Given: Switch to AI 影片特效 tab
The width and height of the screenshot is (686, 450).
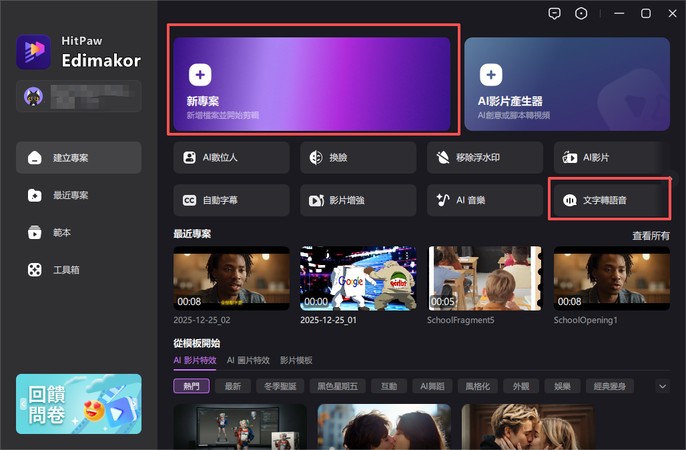Looking at the screenshot, I should point(195,360).
